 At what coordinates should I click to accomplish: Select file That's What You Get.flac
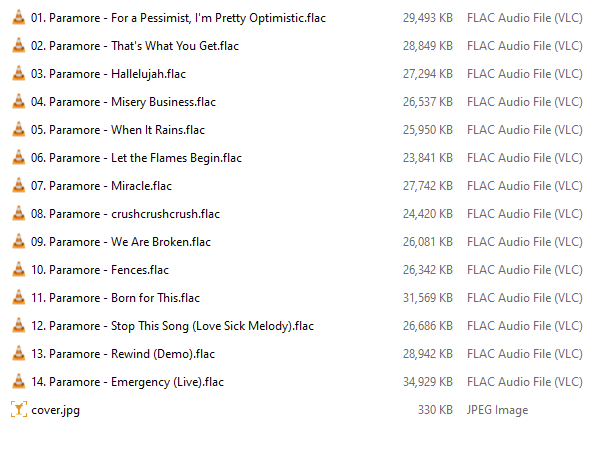(135, 46)
